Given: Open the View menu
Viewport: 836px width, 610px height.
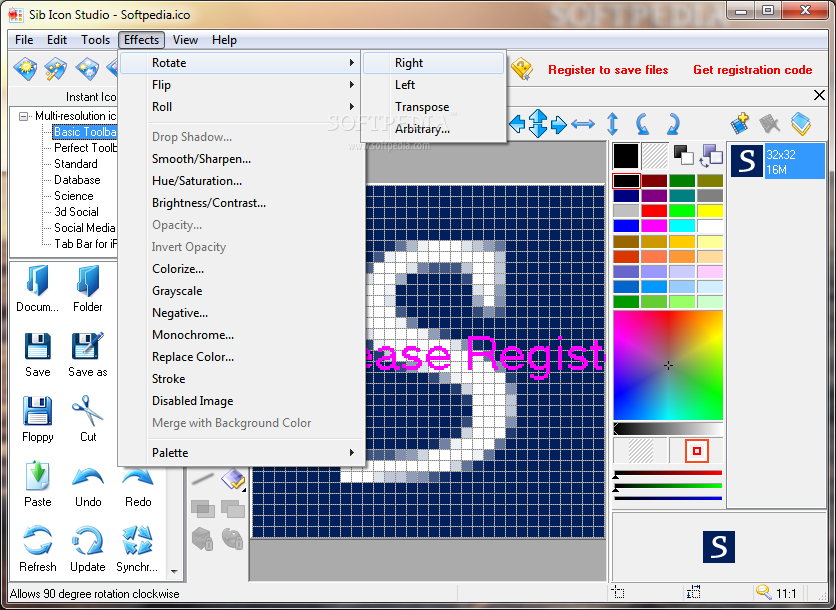Looking at the screenshot, I should (x=185, y=40).
